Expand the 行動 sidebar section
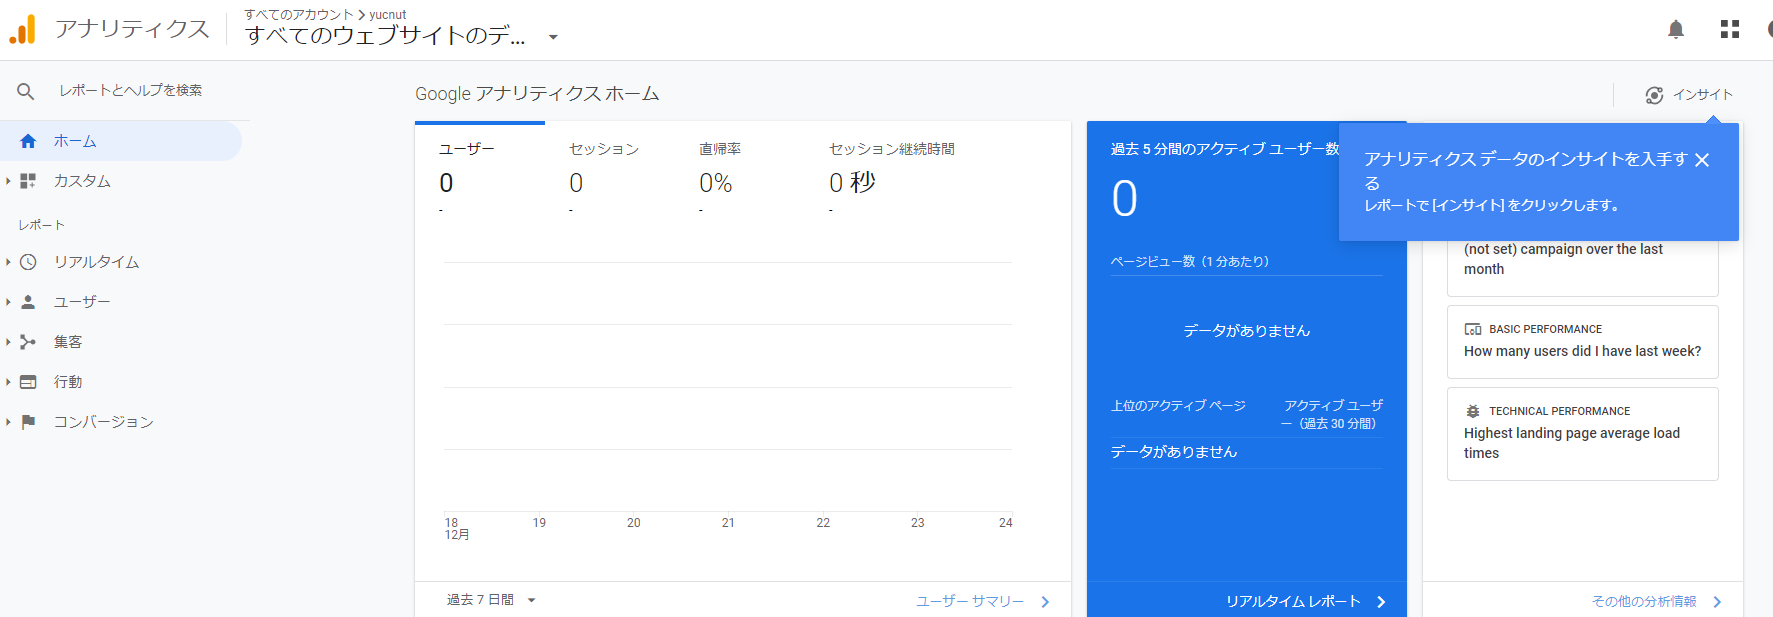The image size is (1773, 617). 8,382
